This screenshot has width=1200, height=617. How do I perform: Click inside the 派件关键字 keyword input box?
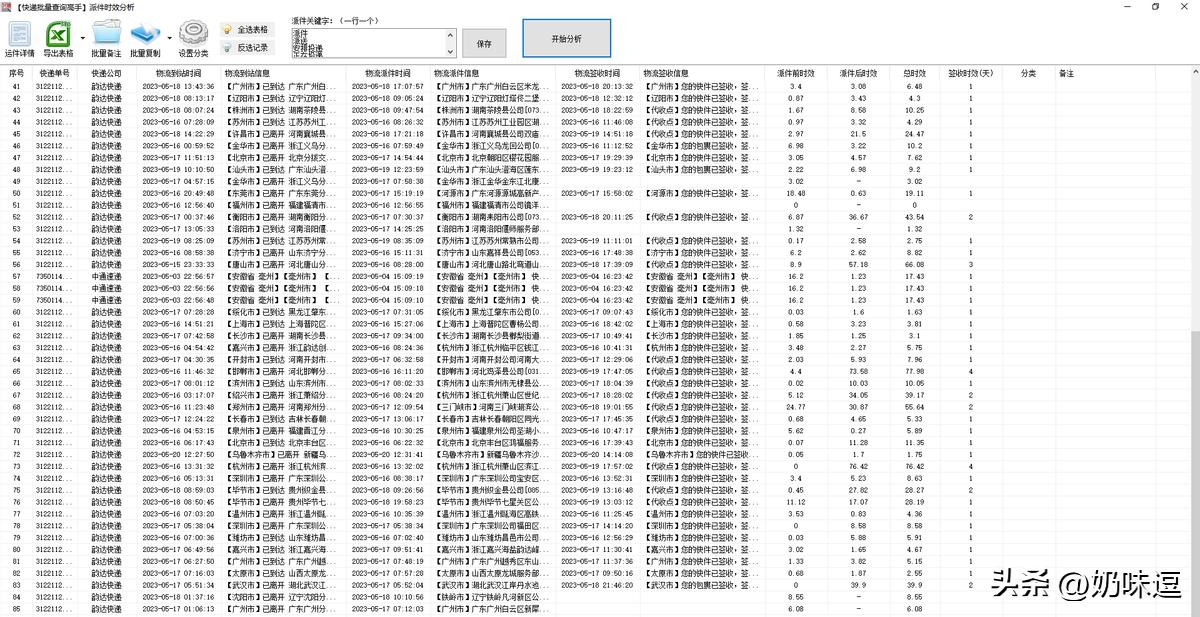pyautogui.click(x=370, y=44)
